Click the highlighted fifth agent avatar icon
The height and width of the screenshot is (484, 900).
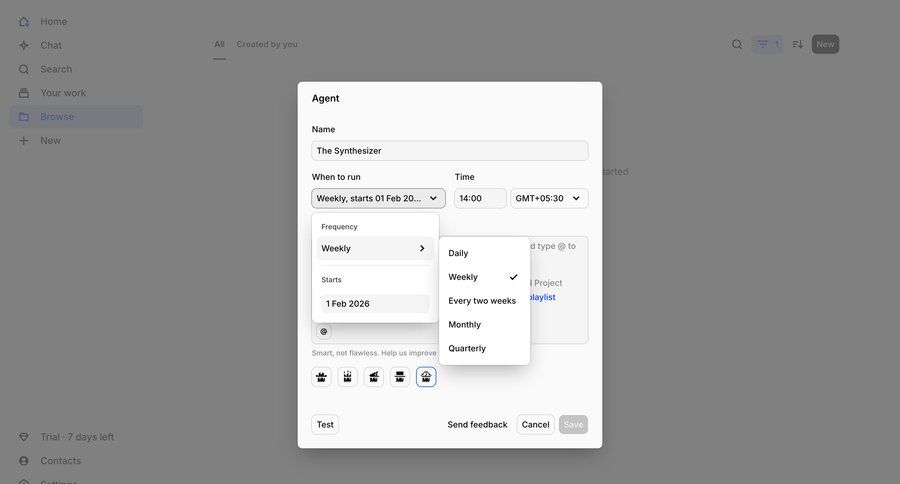[x=426, y=377]
